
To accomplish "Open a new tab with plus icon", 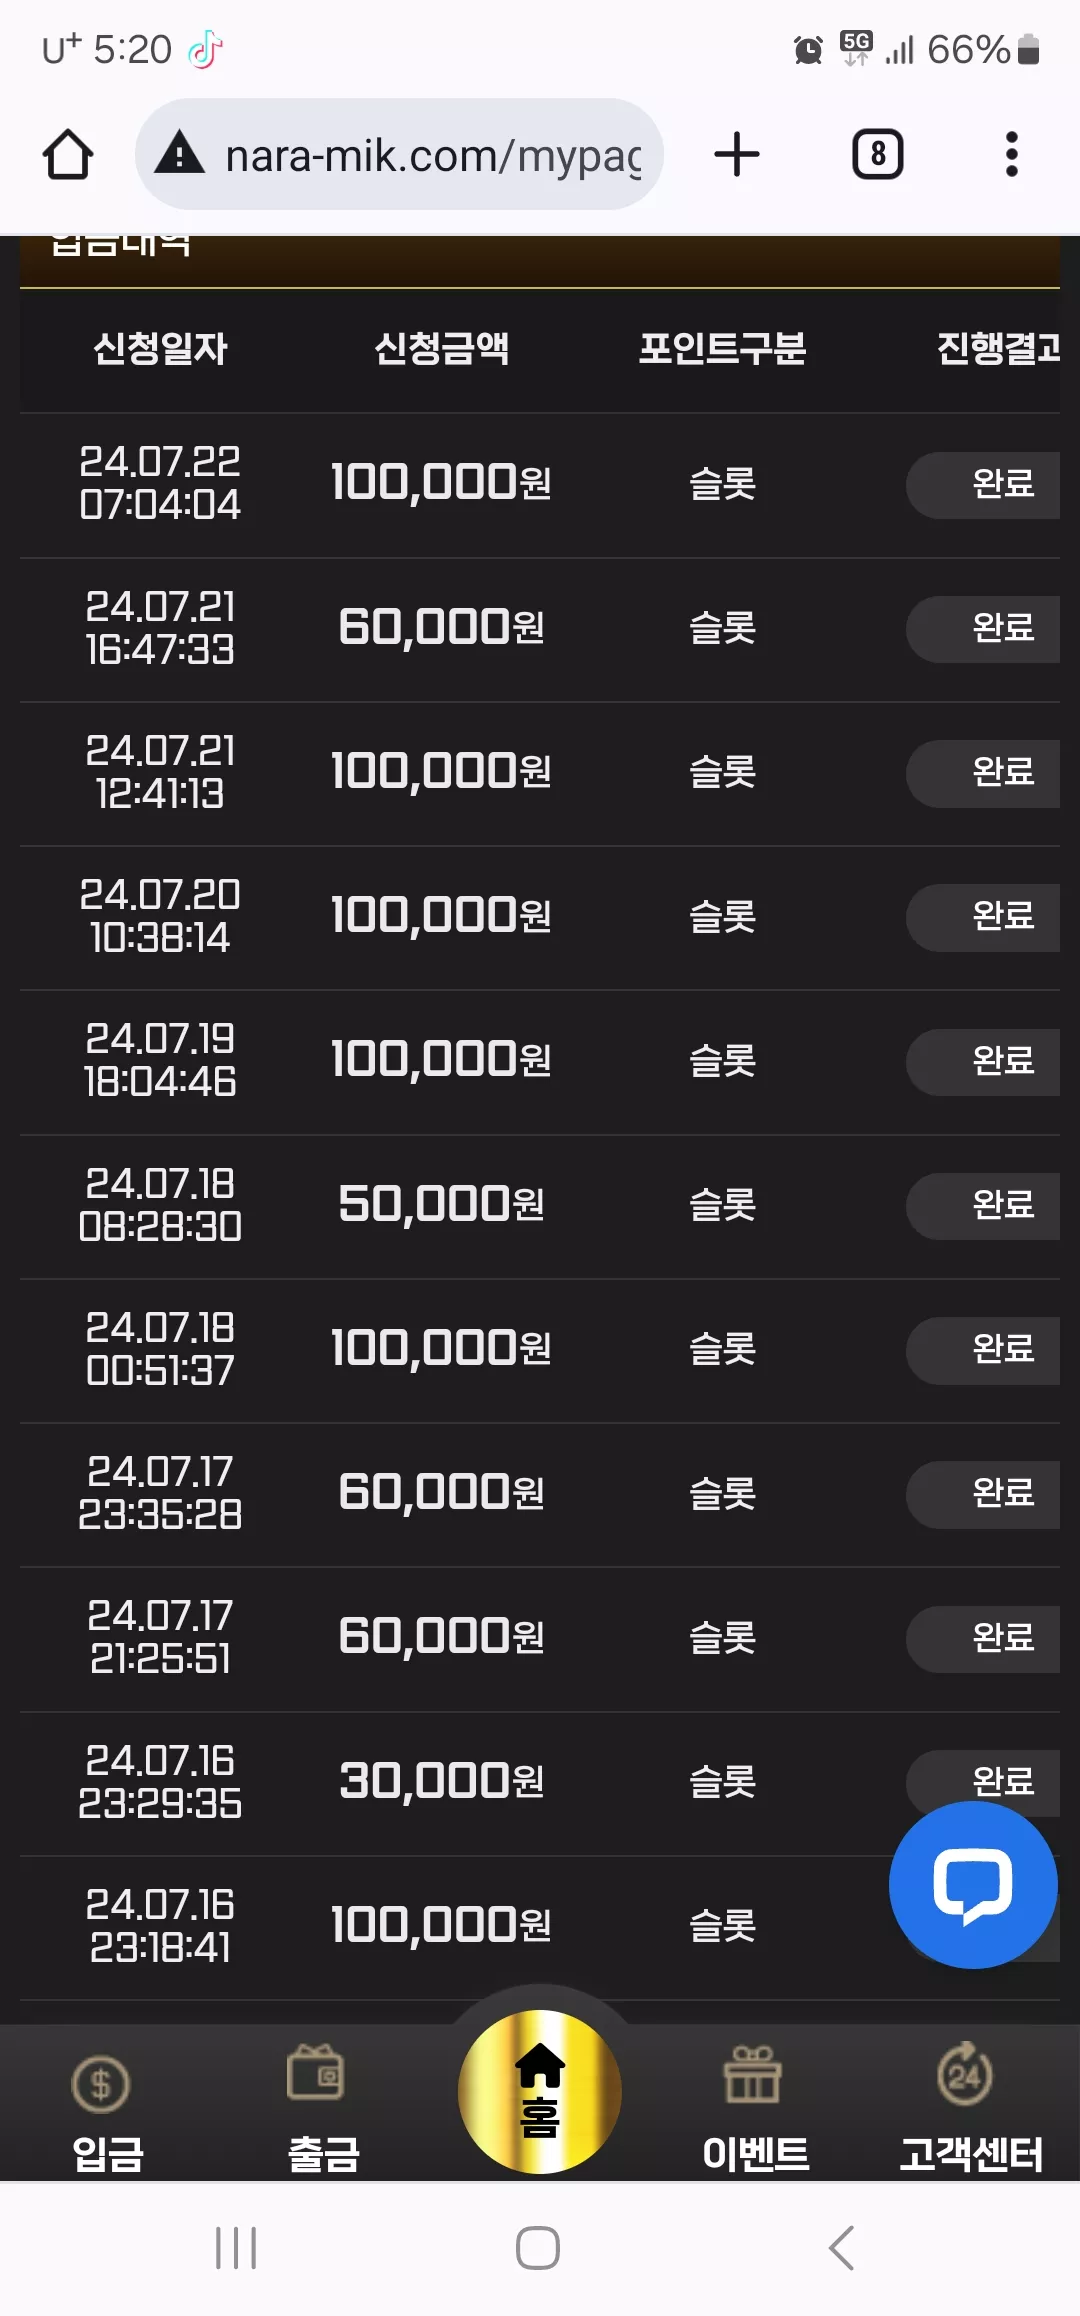I will pos(737,155).
